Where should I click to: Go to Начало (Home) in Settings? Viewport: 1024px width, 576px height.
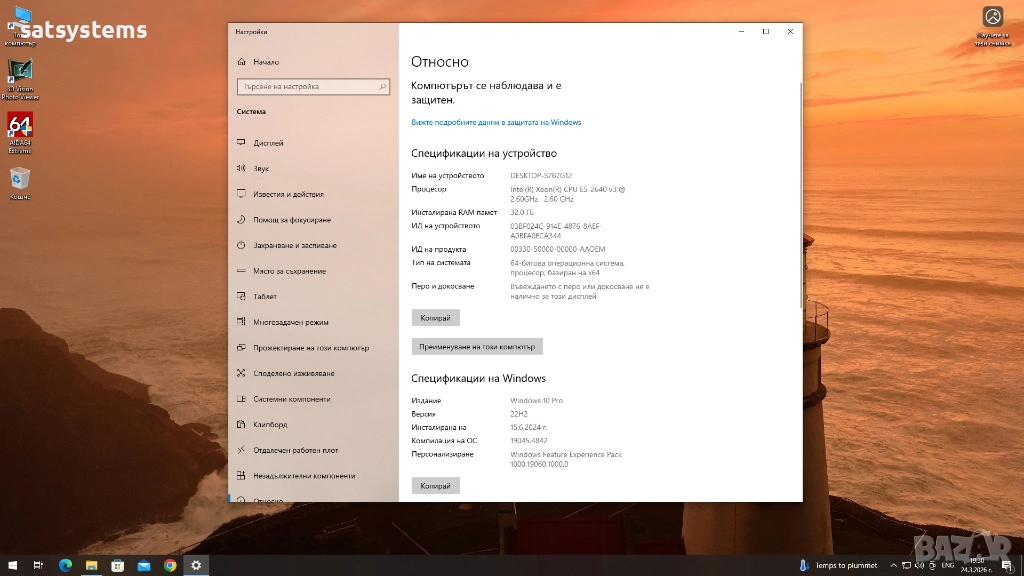pyautogui.click(x=266, y=62)
